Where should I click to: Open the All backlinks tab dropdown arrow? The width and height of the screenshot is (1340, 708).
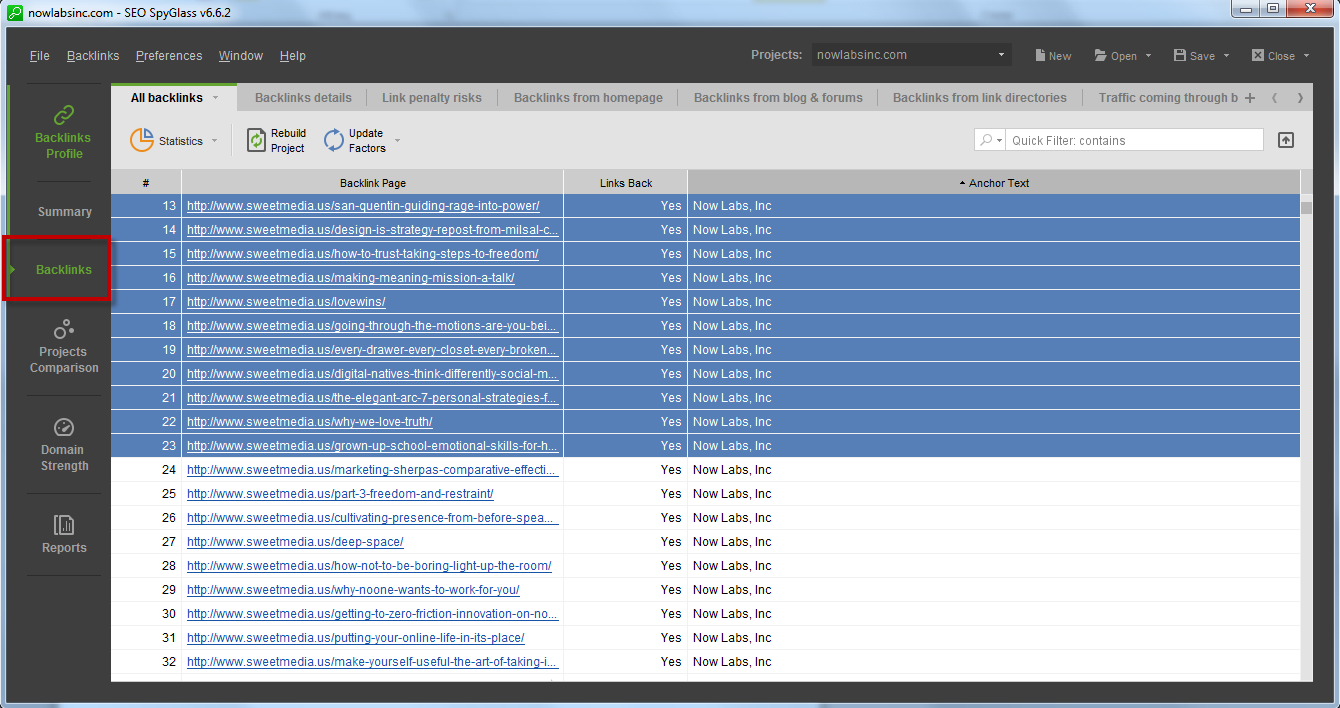[x=214, y=98]
